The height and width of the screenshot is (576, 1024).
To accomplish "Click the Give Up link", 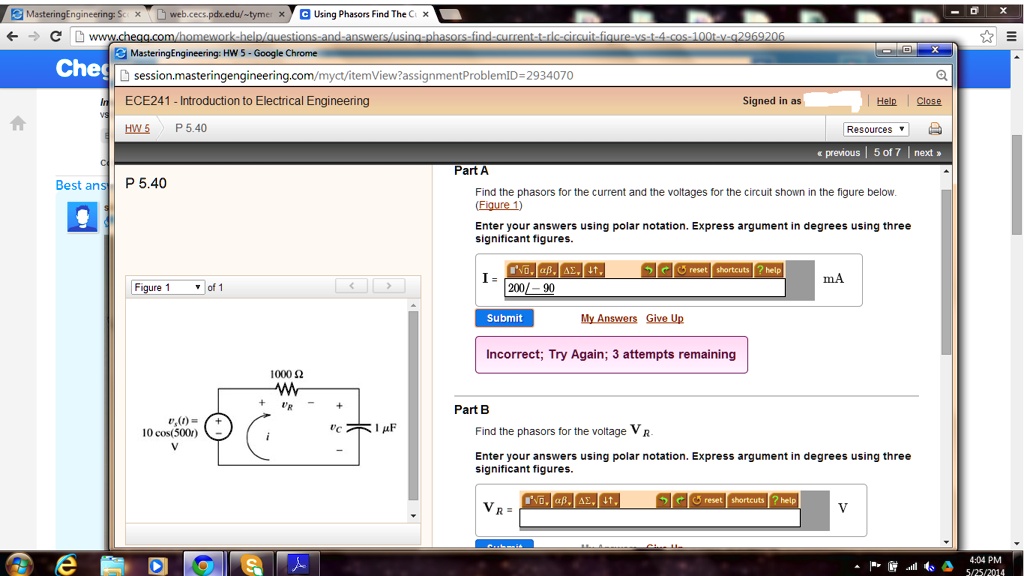I will tap(665, 317).
